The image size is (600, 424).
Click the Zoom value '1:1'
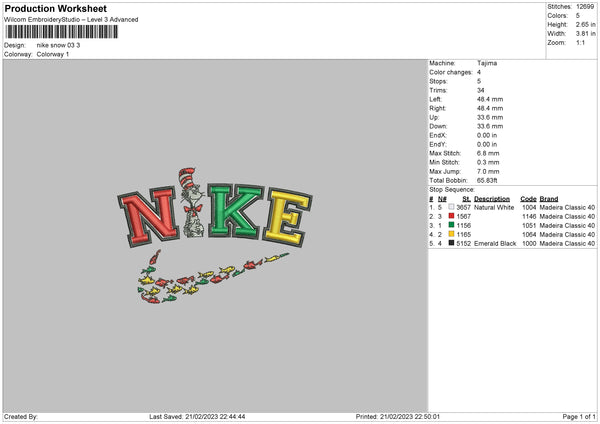coord(580,42)
